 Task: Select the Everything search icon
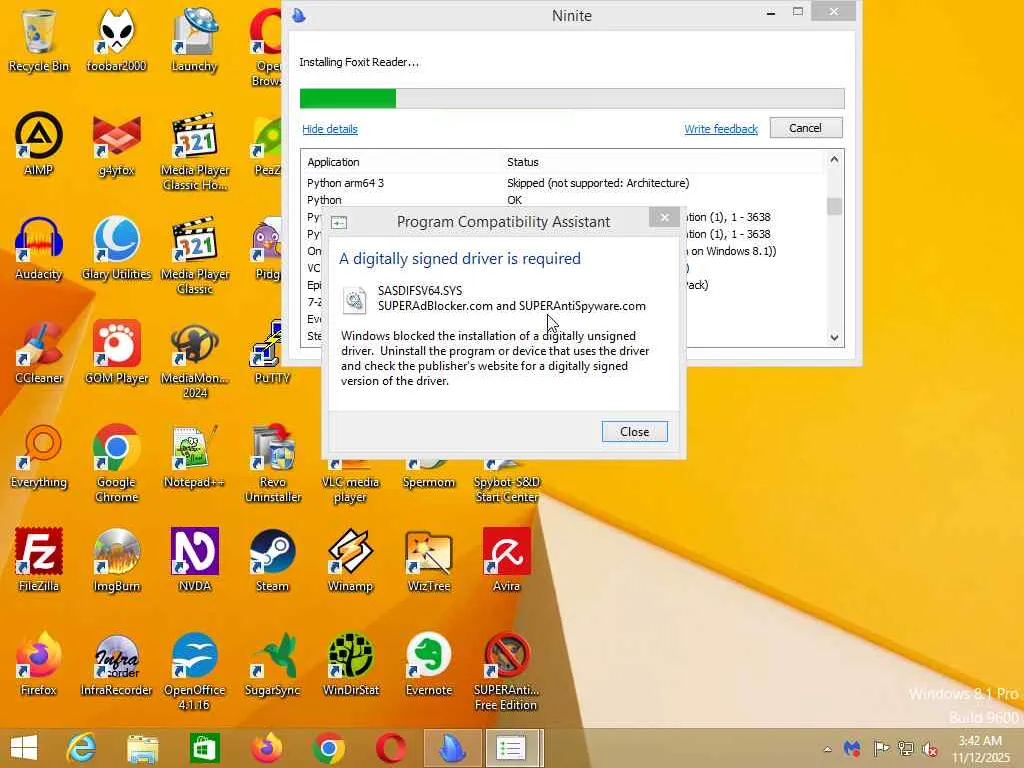click(x=39, y=456)
